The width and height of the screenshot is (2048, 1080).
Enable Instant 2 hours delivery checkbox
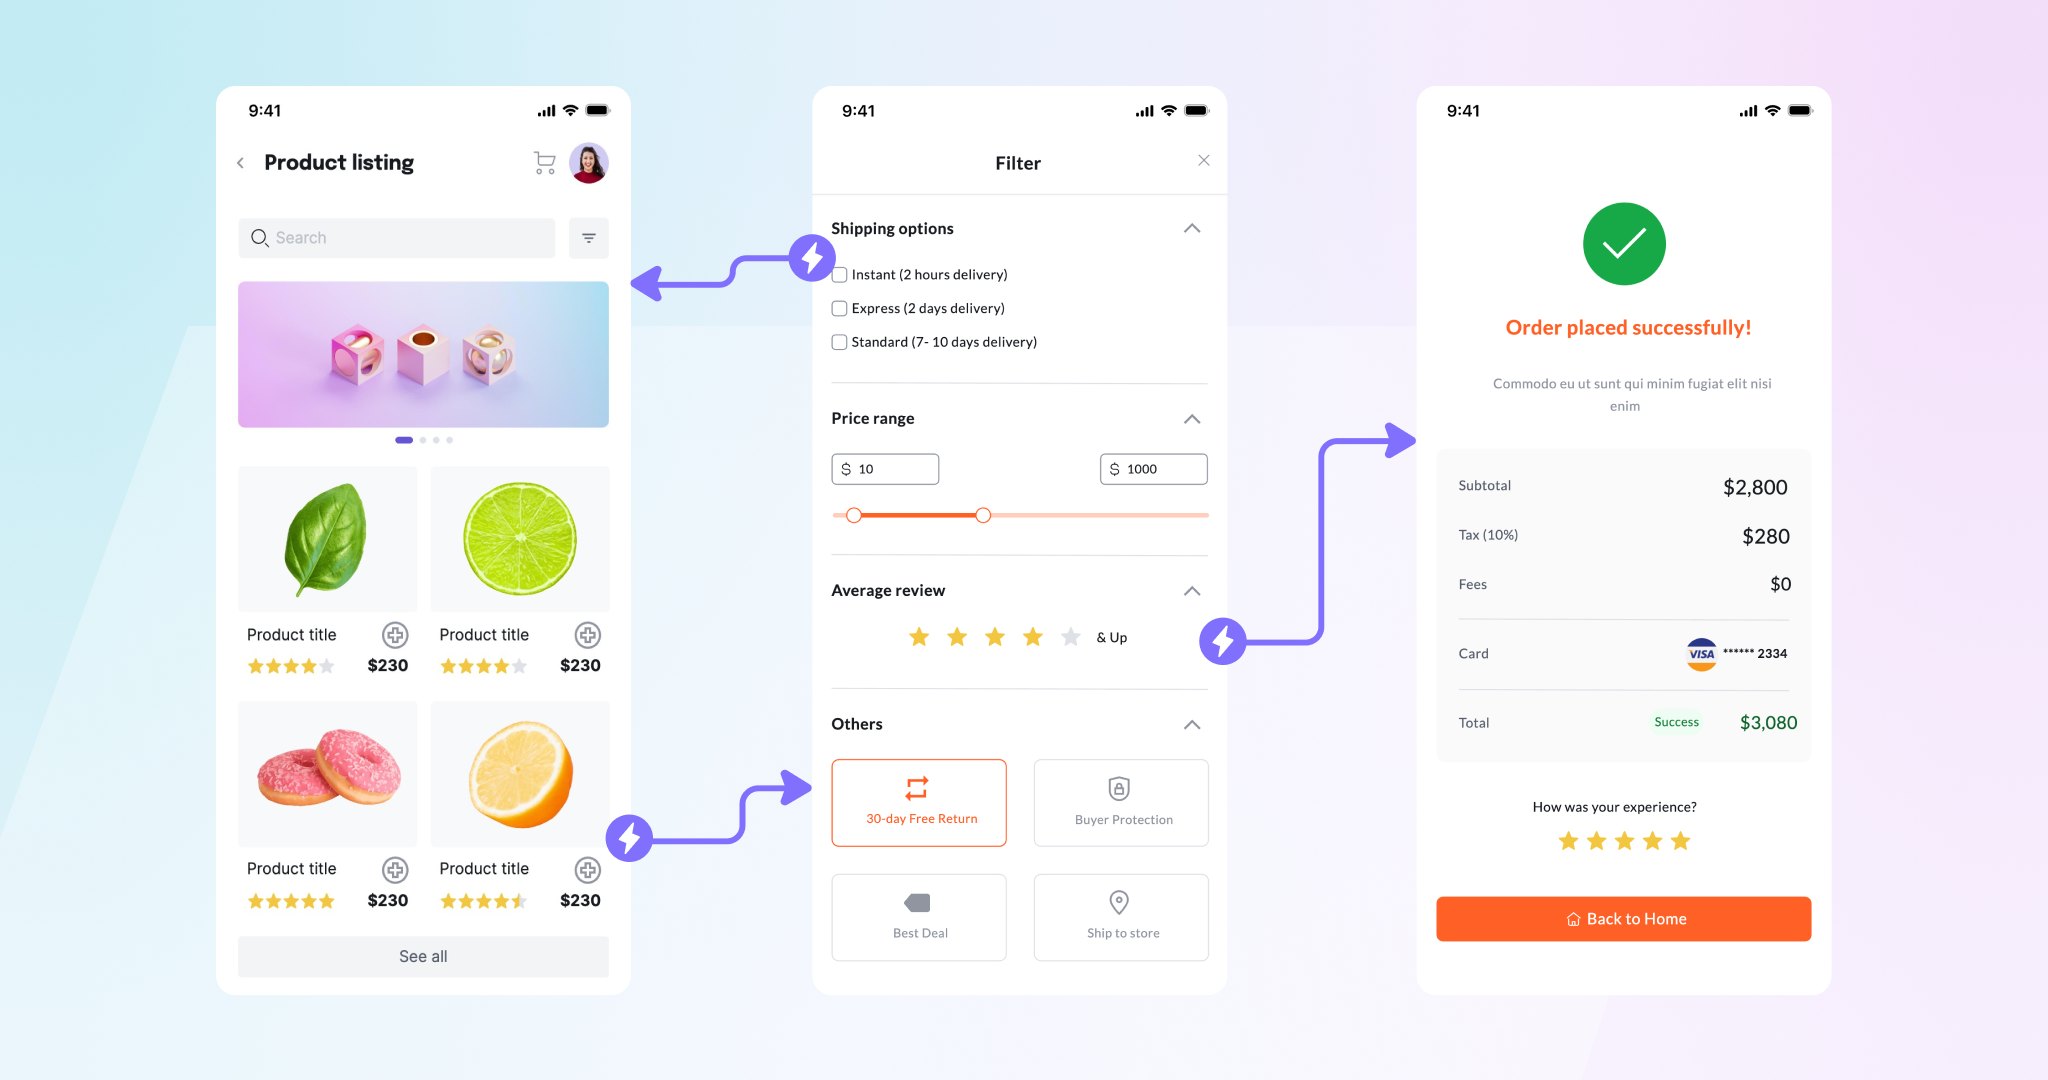pos(840,275)
